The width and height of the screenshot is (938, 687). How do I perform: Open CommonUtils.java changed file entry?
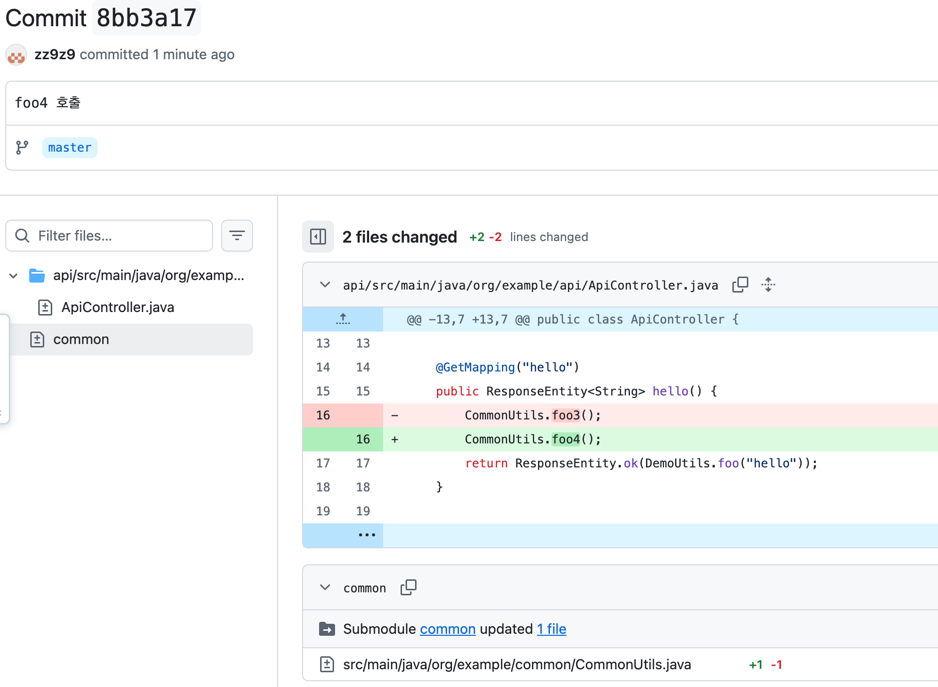[517, 665]
